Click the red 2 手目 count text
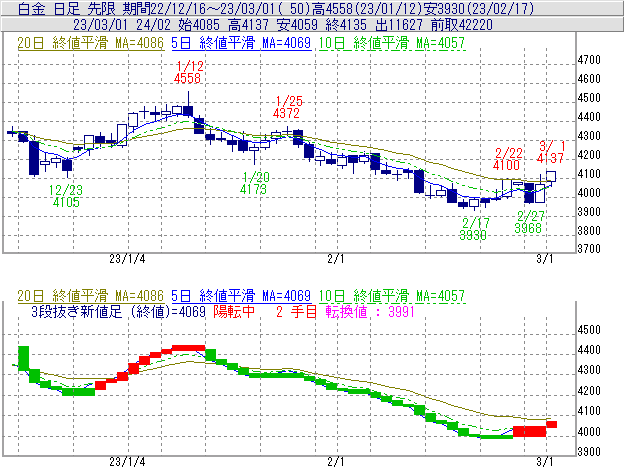This screenshot has height=475, width=624. point(296,311)
